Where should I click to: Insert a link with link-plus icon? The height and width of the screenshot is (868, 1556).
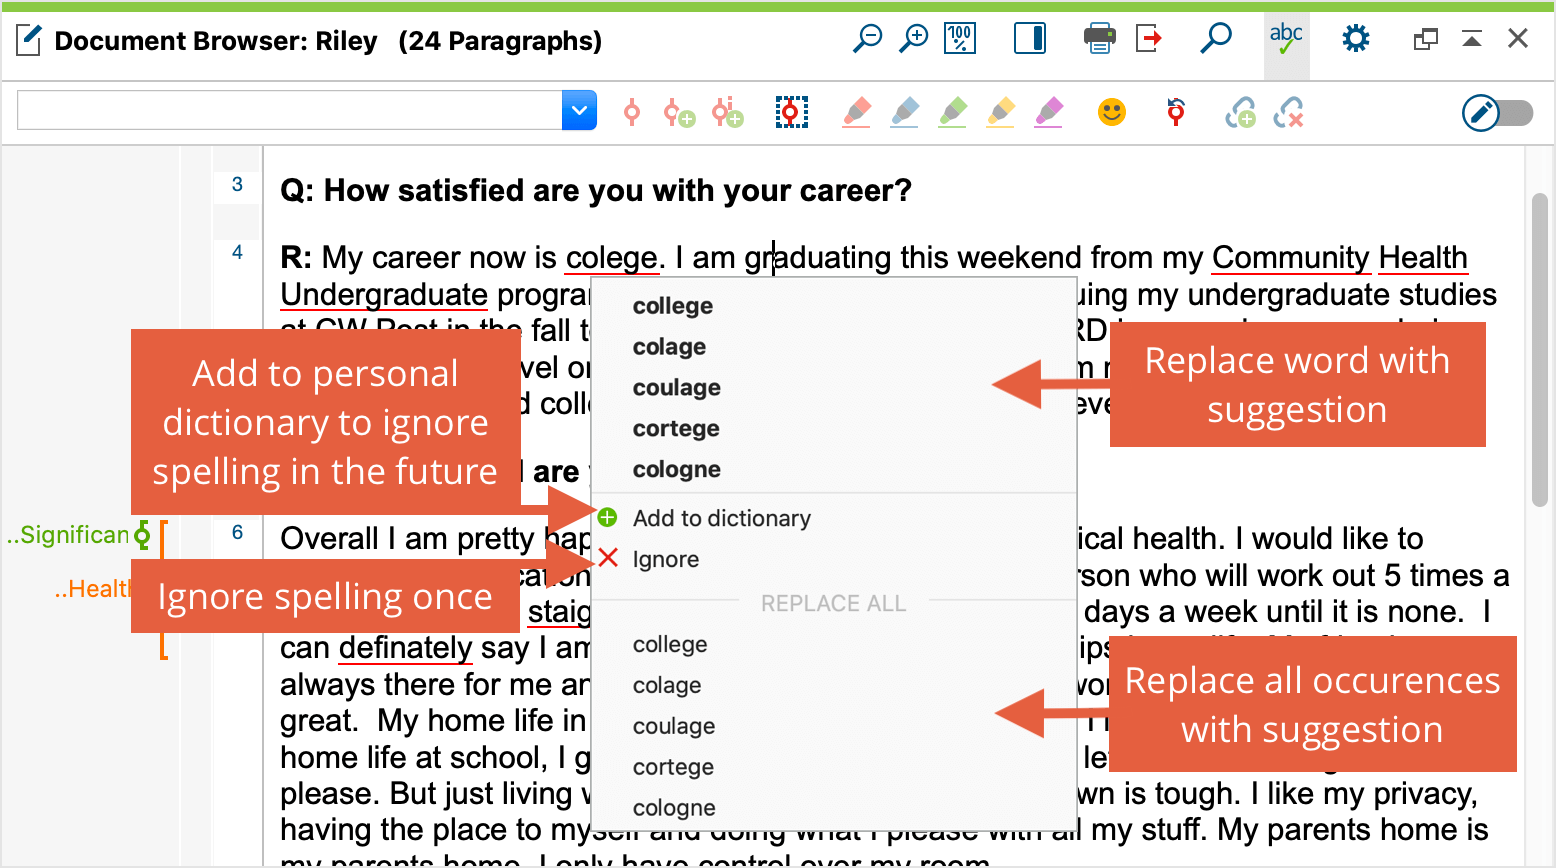coord(1240,112)
